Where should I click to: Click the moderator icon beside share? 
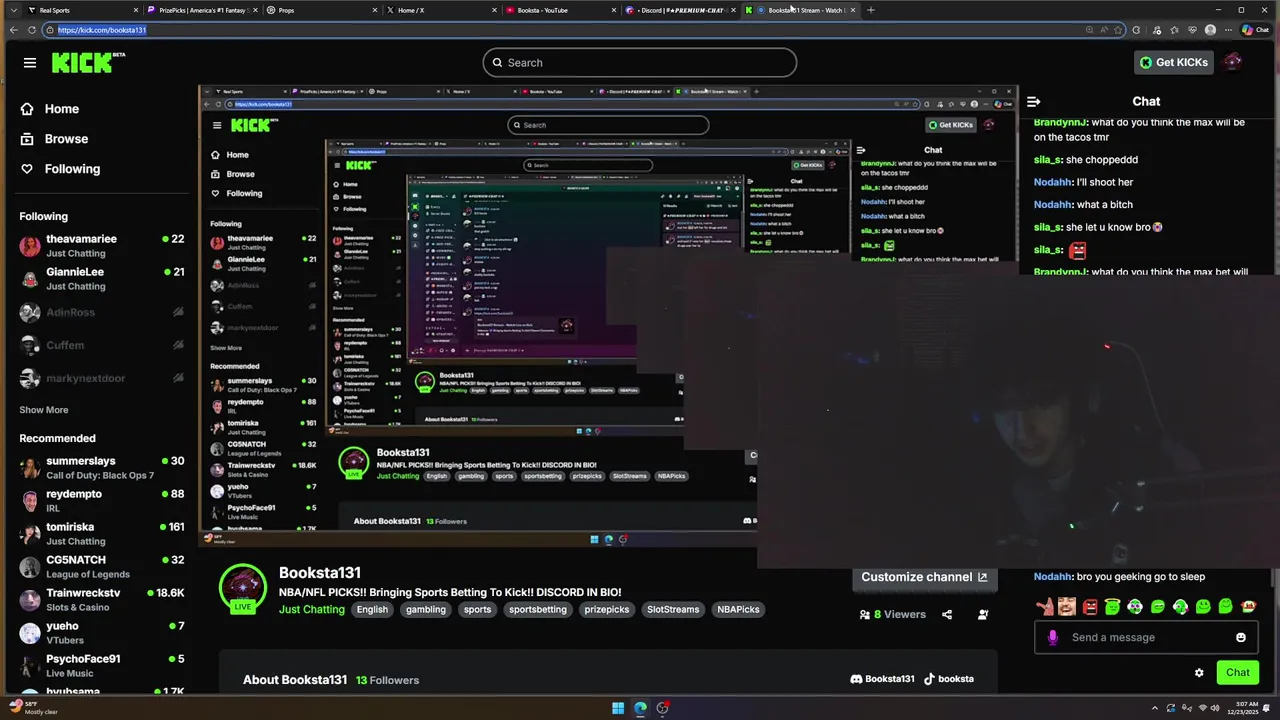click(x=983, y=614)
